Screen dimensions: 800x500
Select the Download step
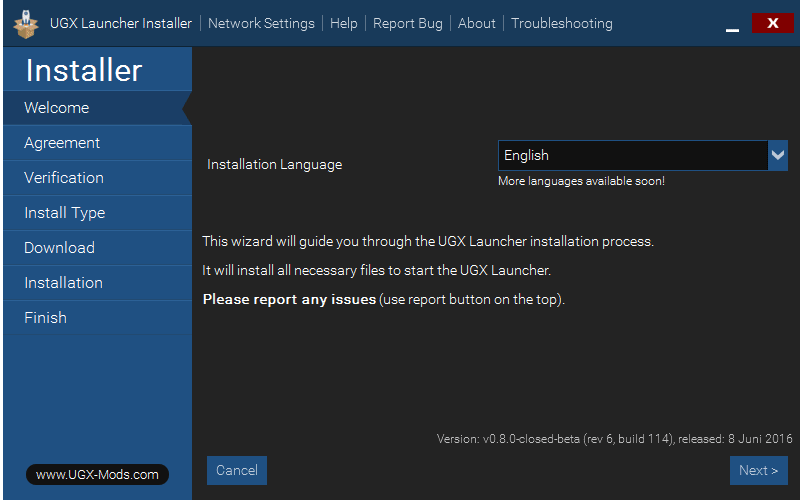pyautogui.click(x=97, y=248)
